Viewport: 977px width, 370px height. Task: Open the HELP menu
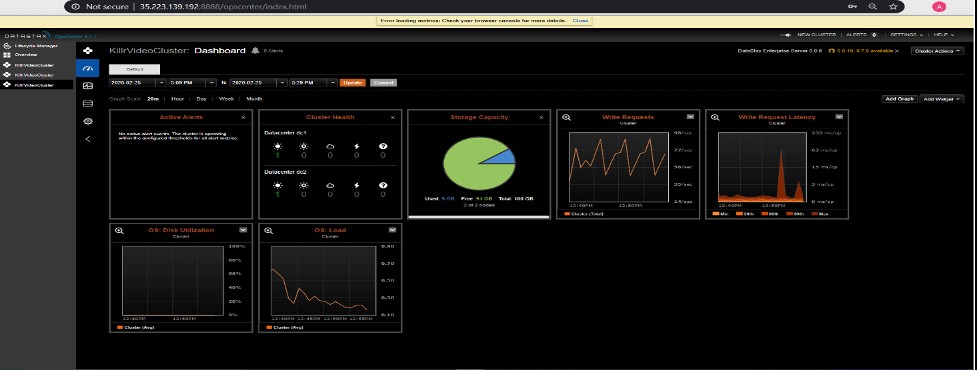pos(943,35)
